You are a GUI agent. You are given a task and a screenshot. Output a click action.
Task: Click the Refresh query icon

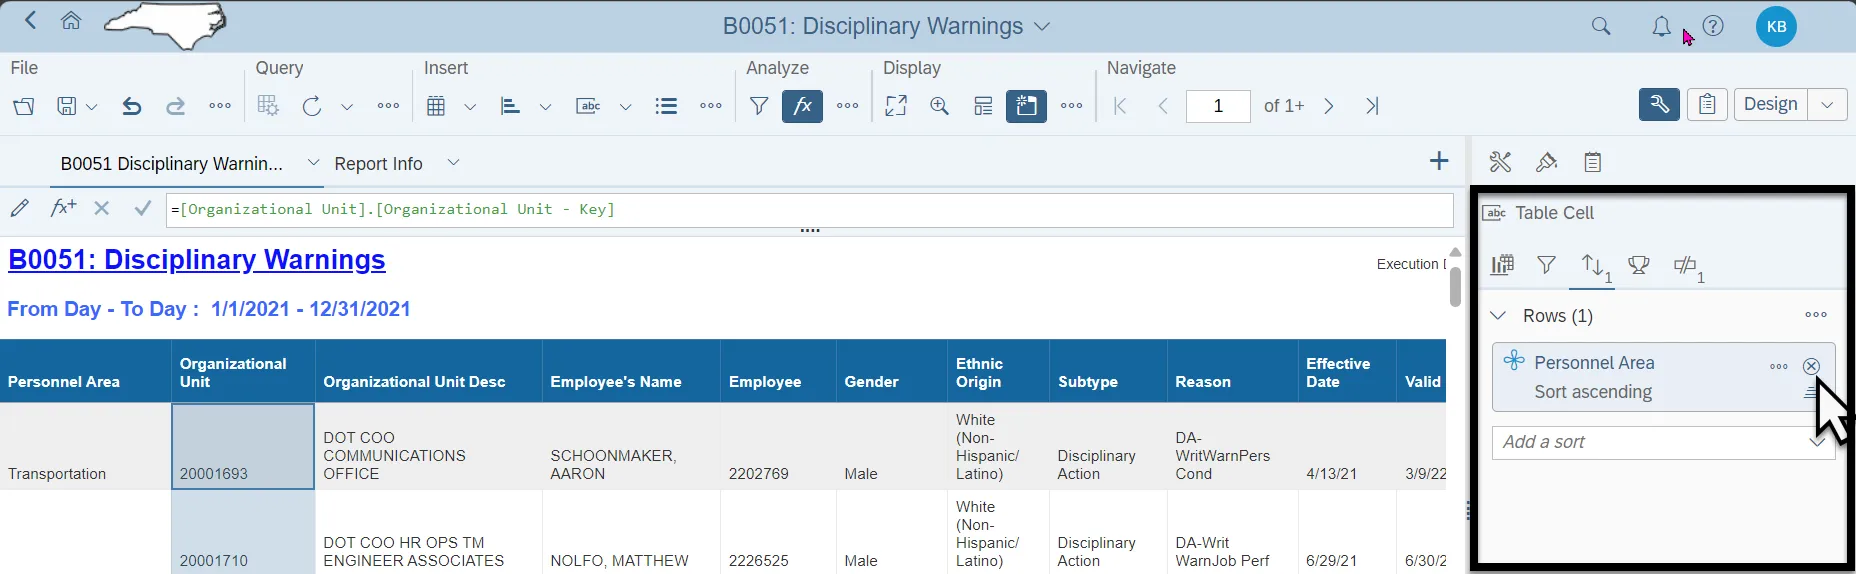(312, 106)
